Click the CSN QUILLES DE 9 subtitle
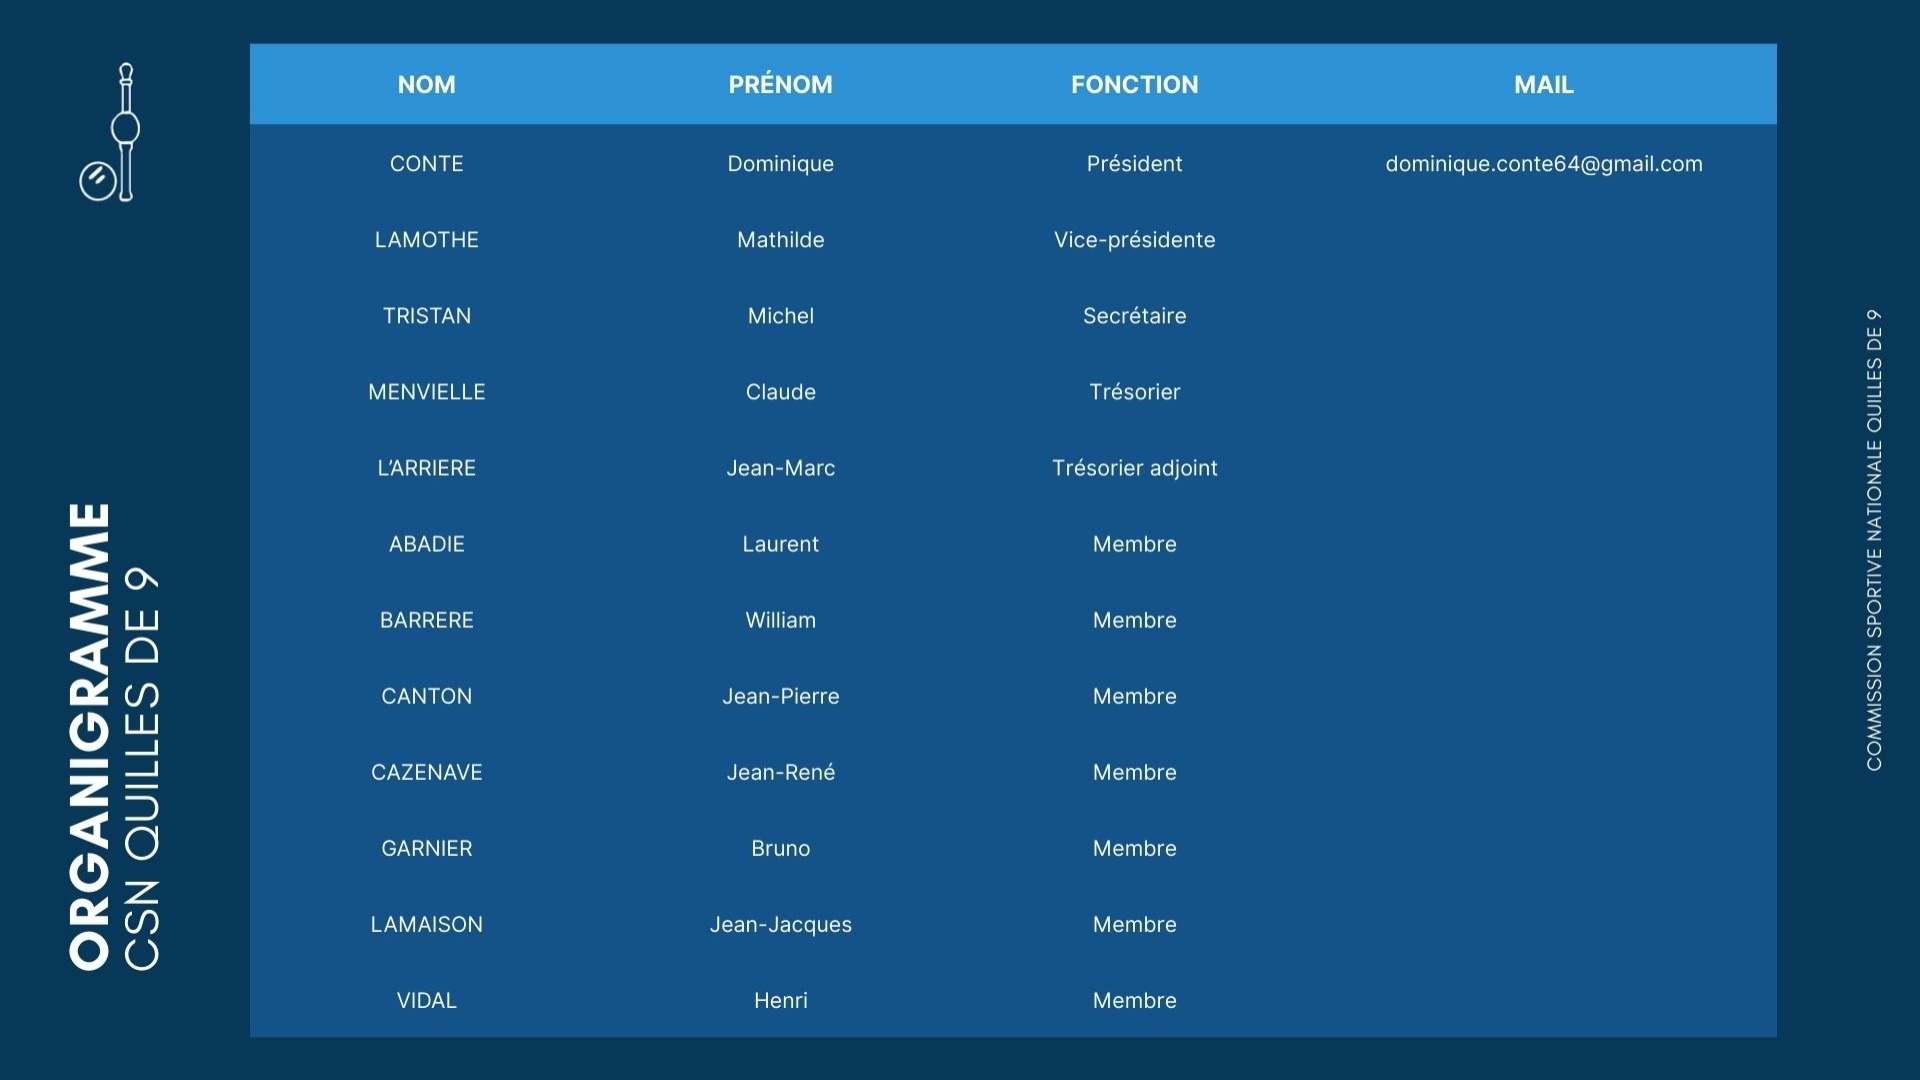This screenshot has height=1080, width=1920. click(141, 769)
